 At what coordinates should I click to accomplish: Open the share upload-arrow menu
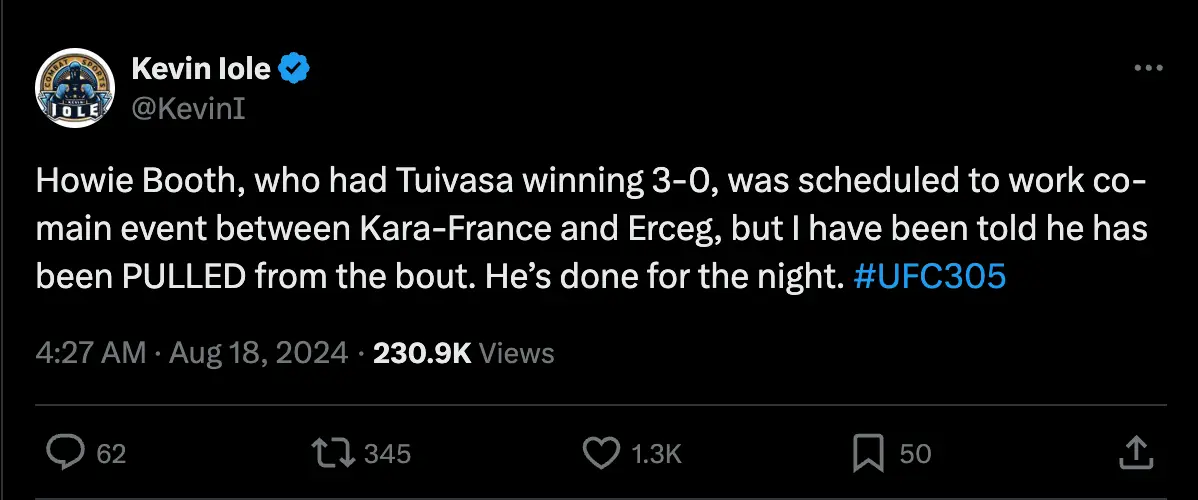click(1134, 453)
